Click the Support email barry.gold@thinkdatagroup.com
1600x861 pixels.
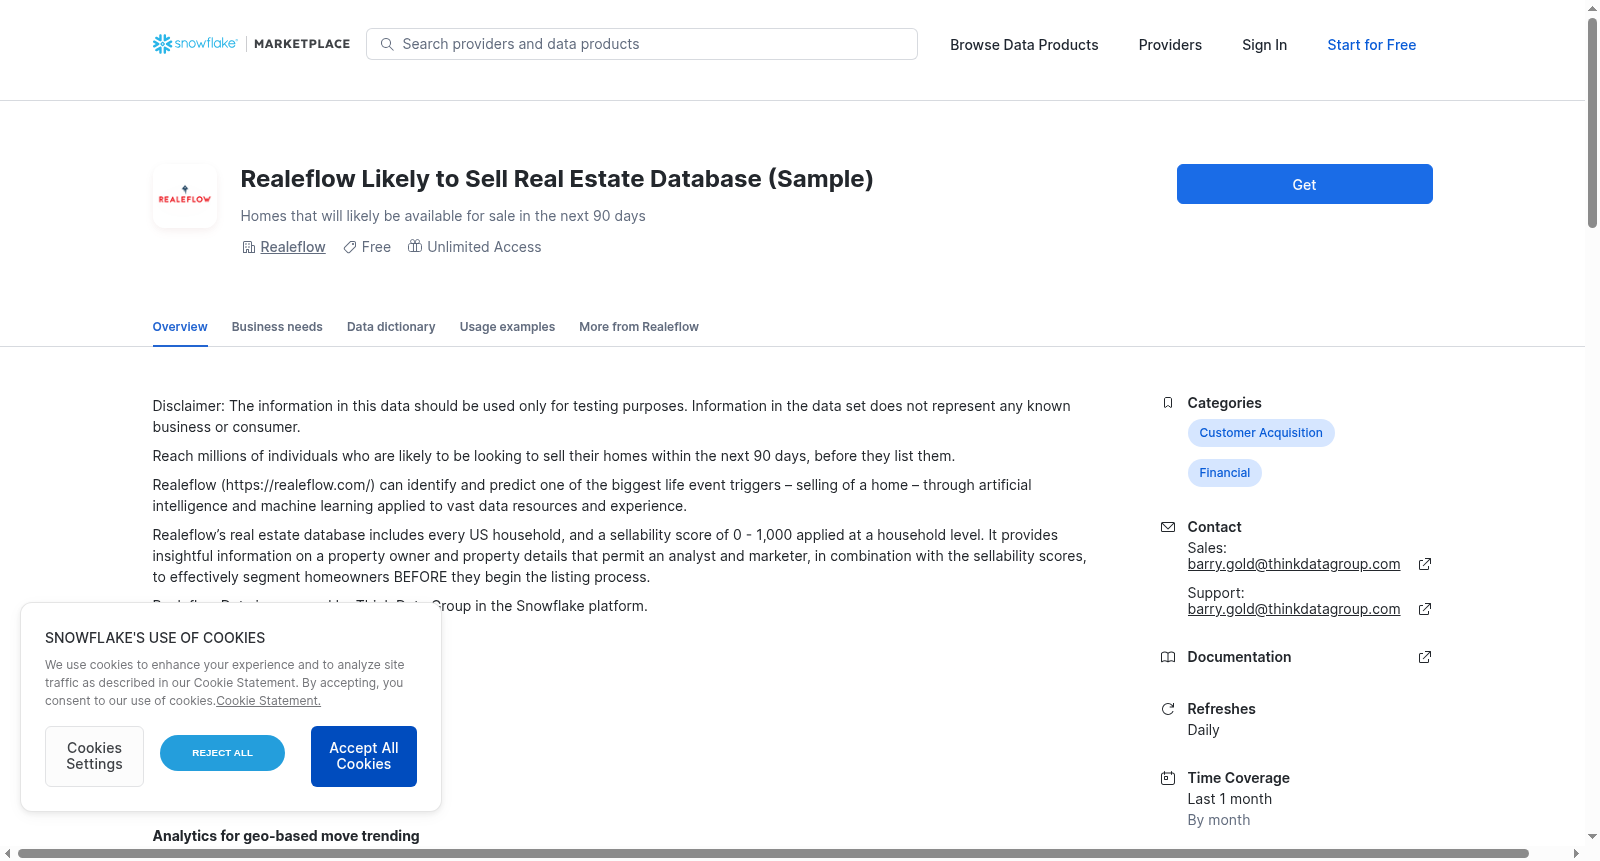1294,609
